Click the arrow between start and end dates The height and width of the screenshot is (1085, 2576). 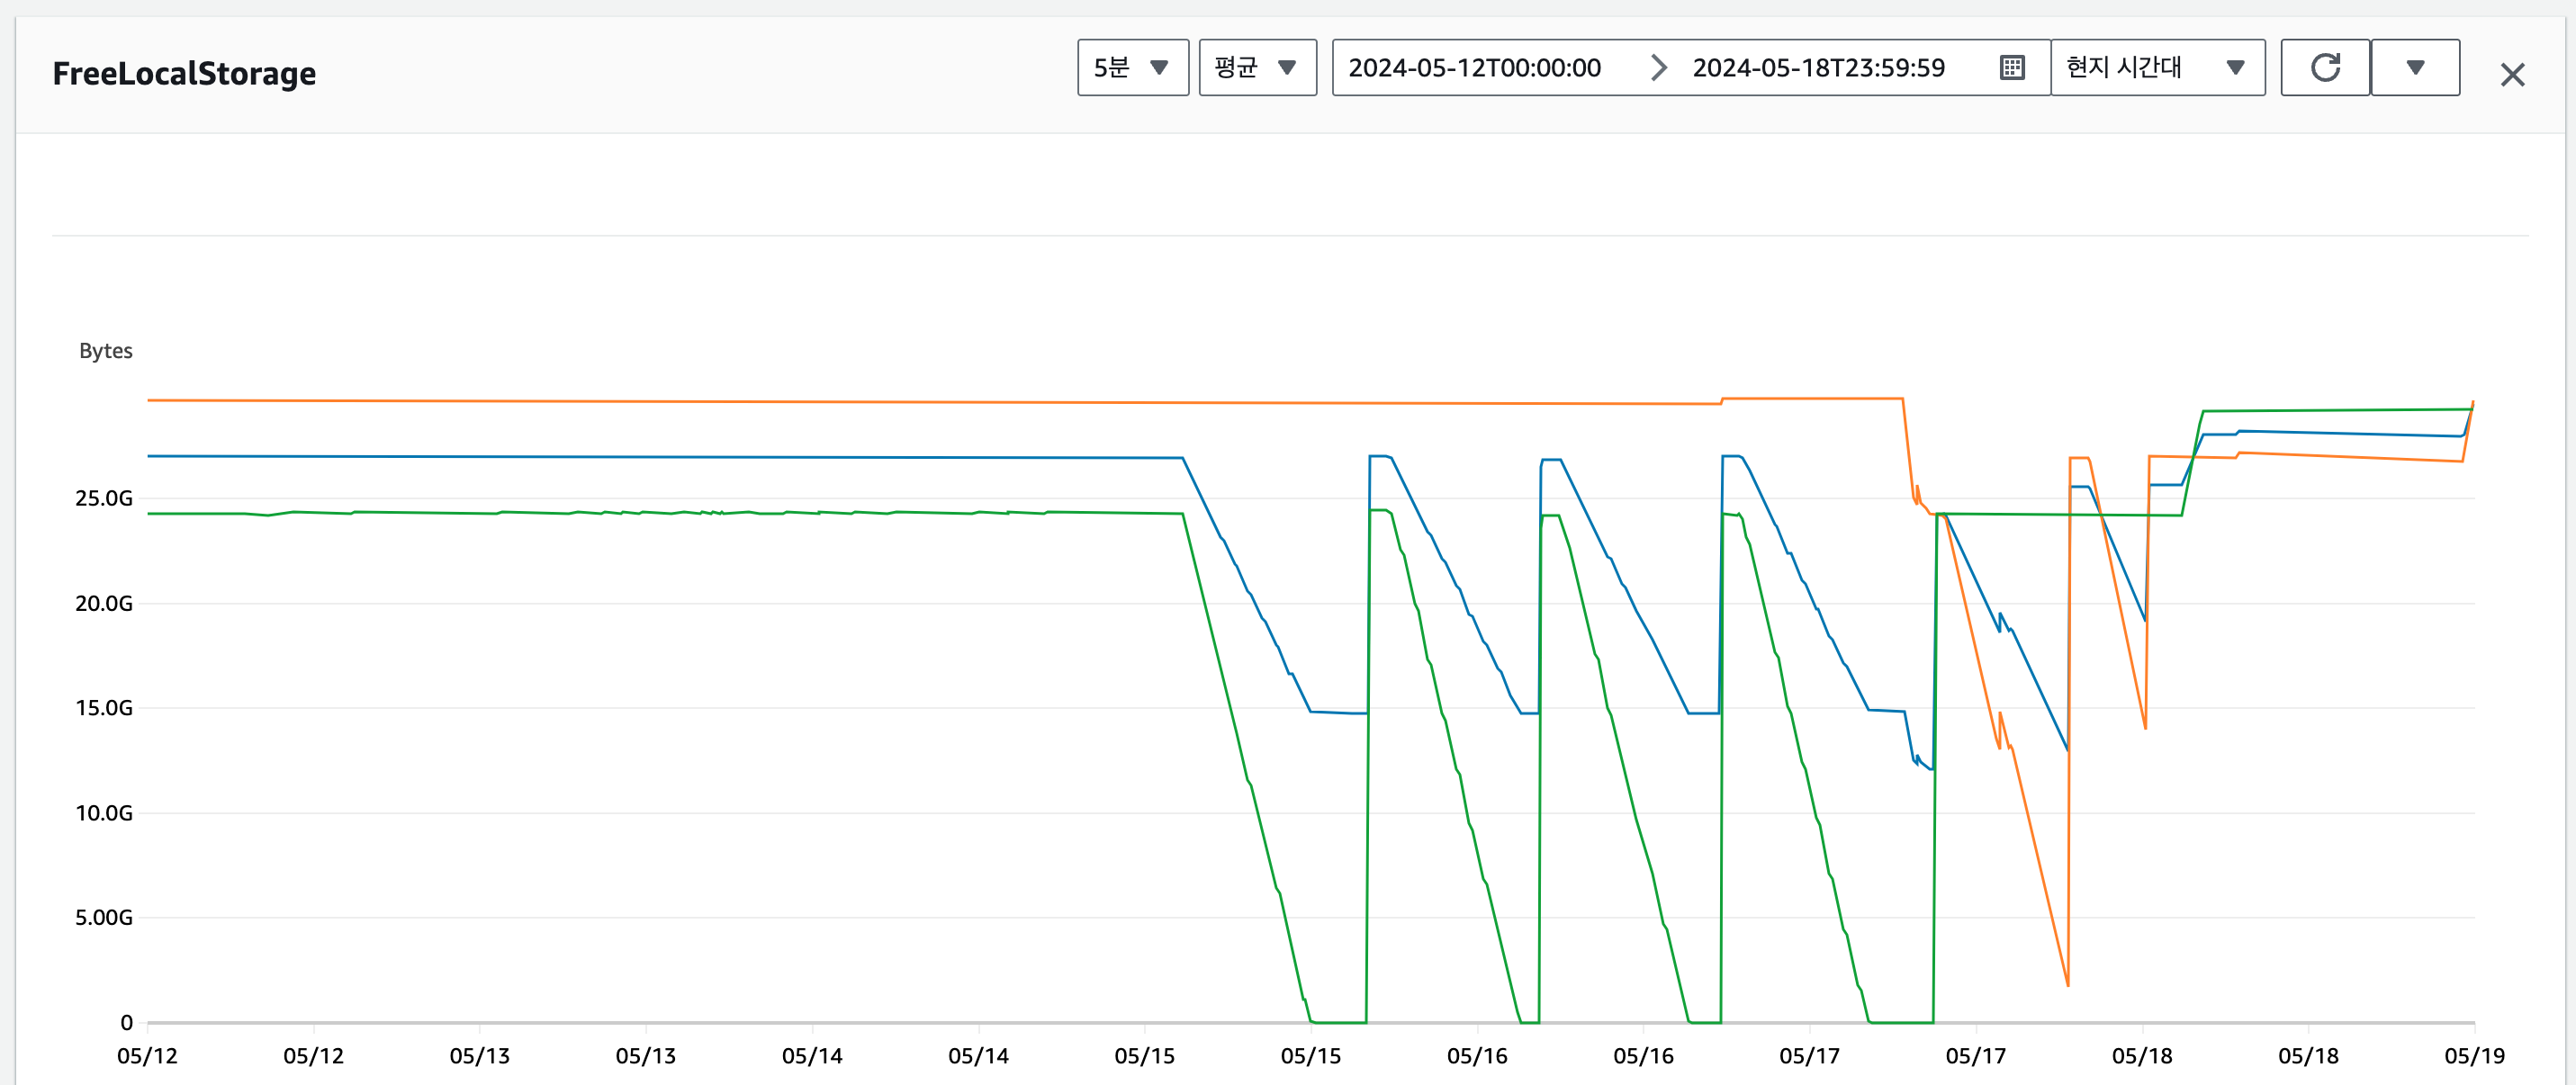coord(1658,68)
